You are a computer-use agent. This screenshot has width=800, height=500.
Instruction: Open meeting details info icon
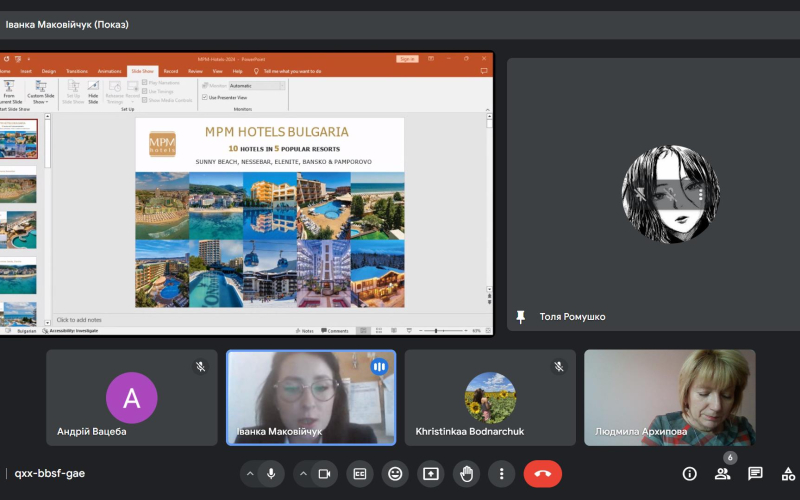[x=689, y=474]
